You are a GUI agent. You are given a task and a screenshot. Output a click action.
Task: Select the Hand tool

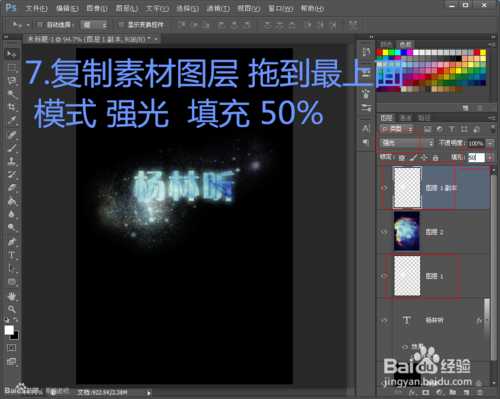click(12, 296)
